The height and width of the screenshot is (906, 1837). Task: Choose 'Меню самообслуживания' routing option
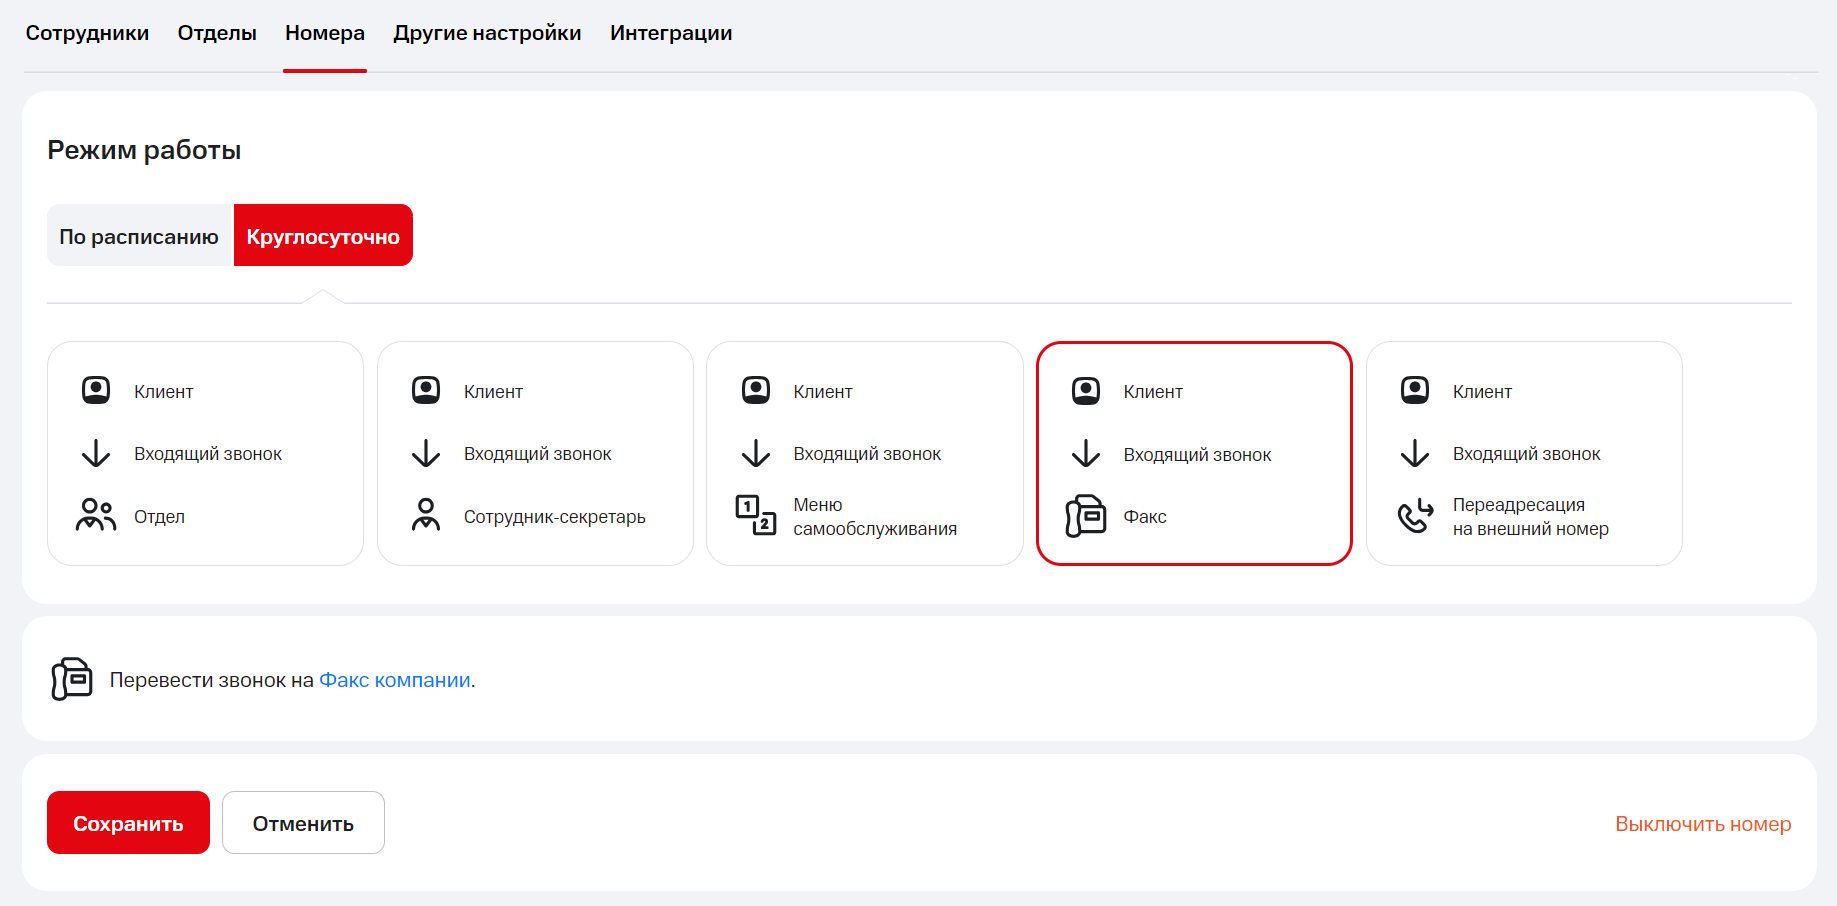click(864, 454)
